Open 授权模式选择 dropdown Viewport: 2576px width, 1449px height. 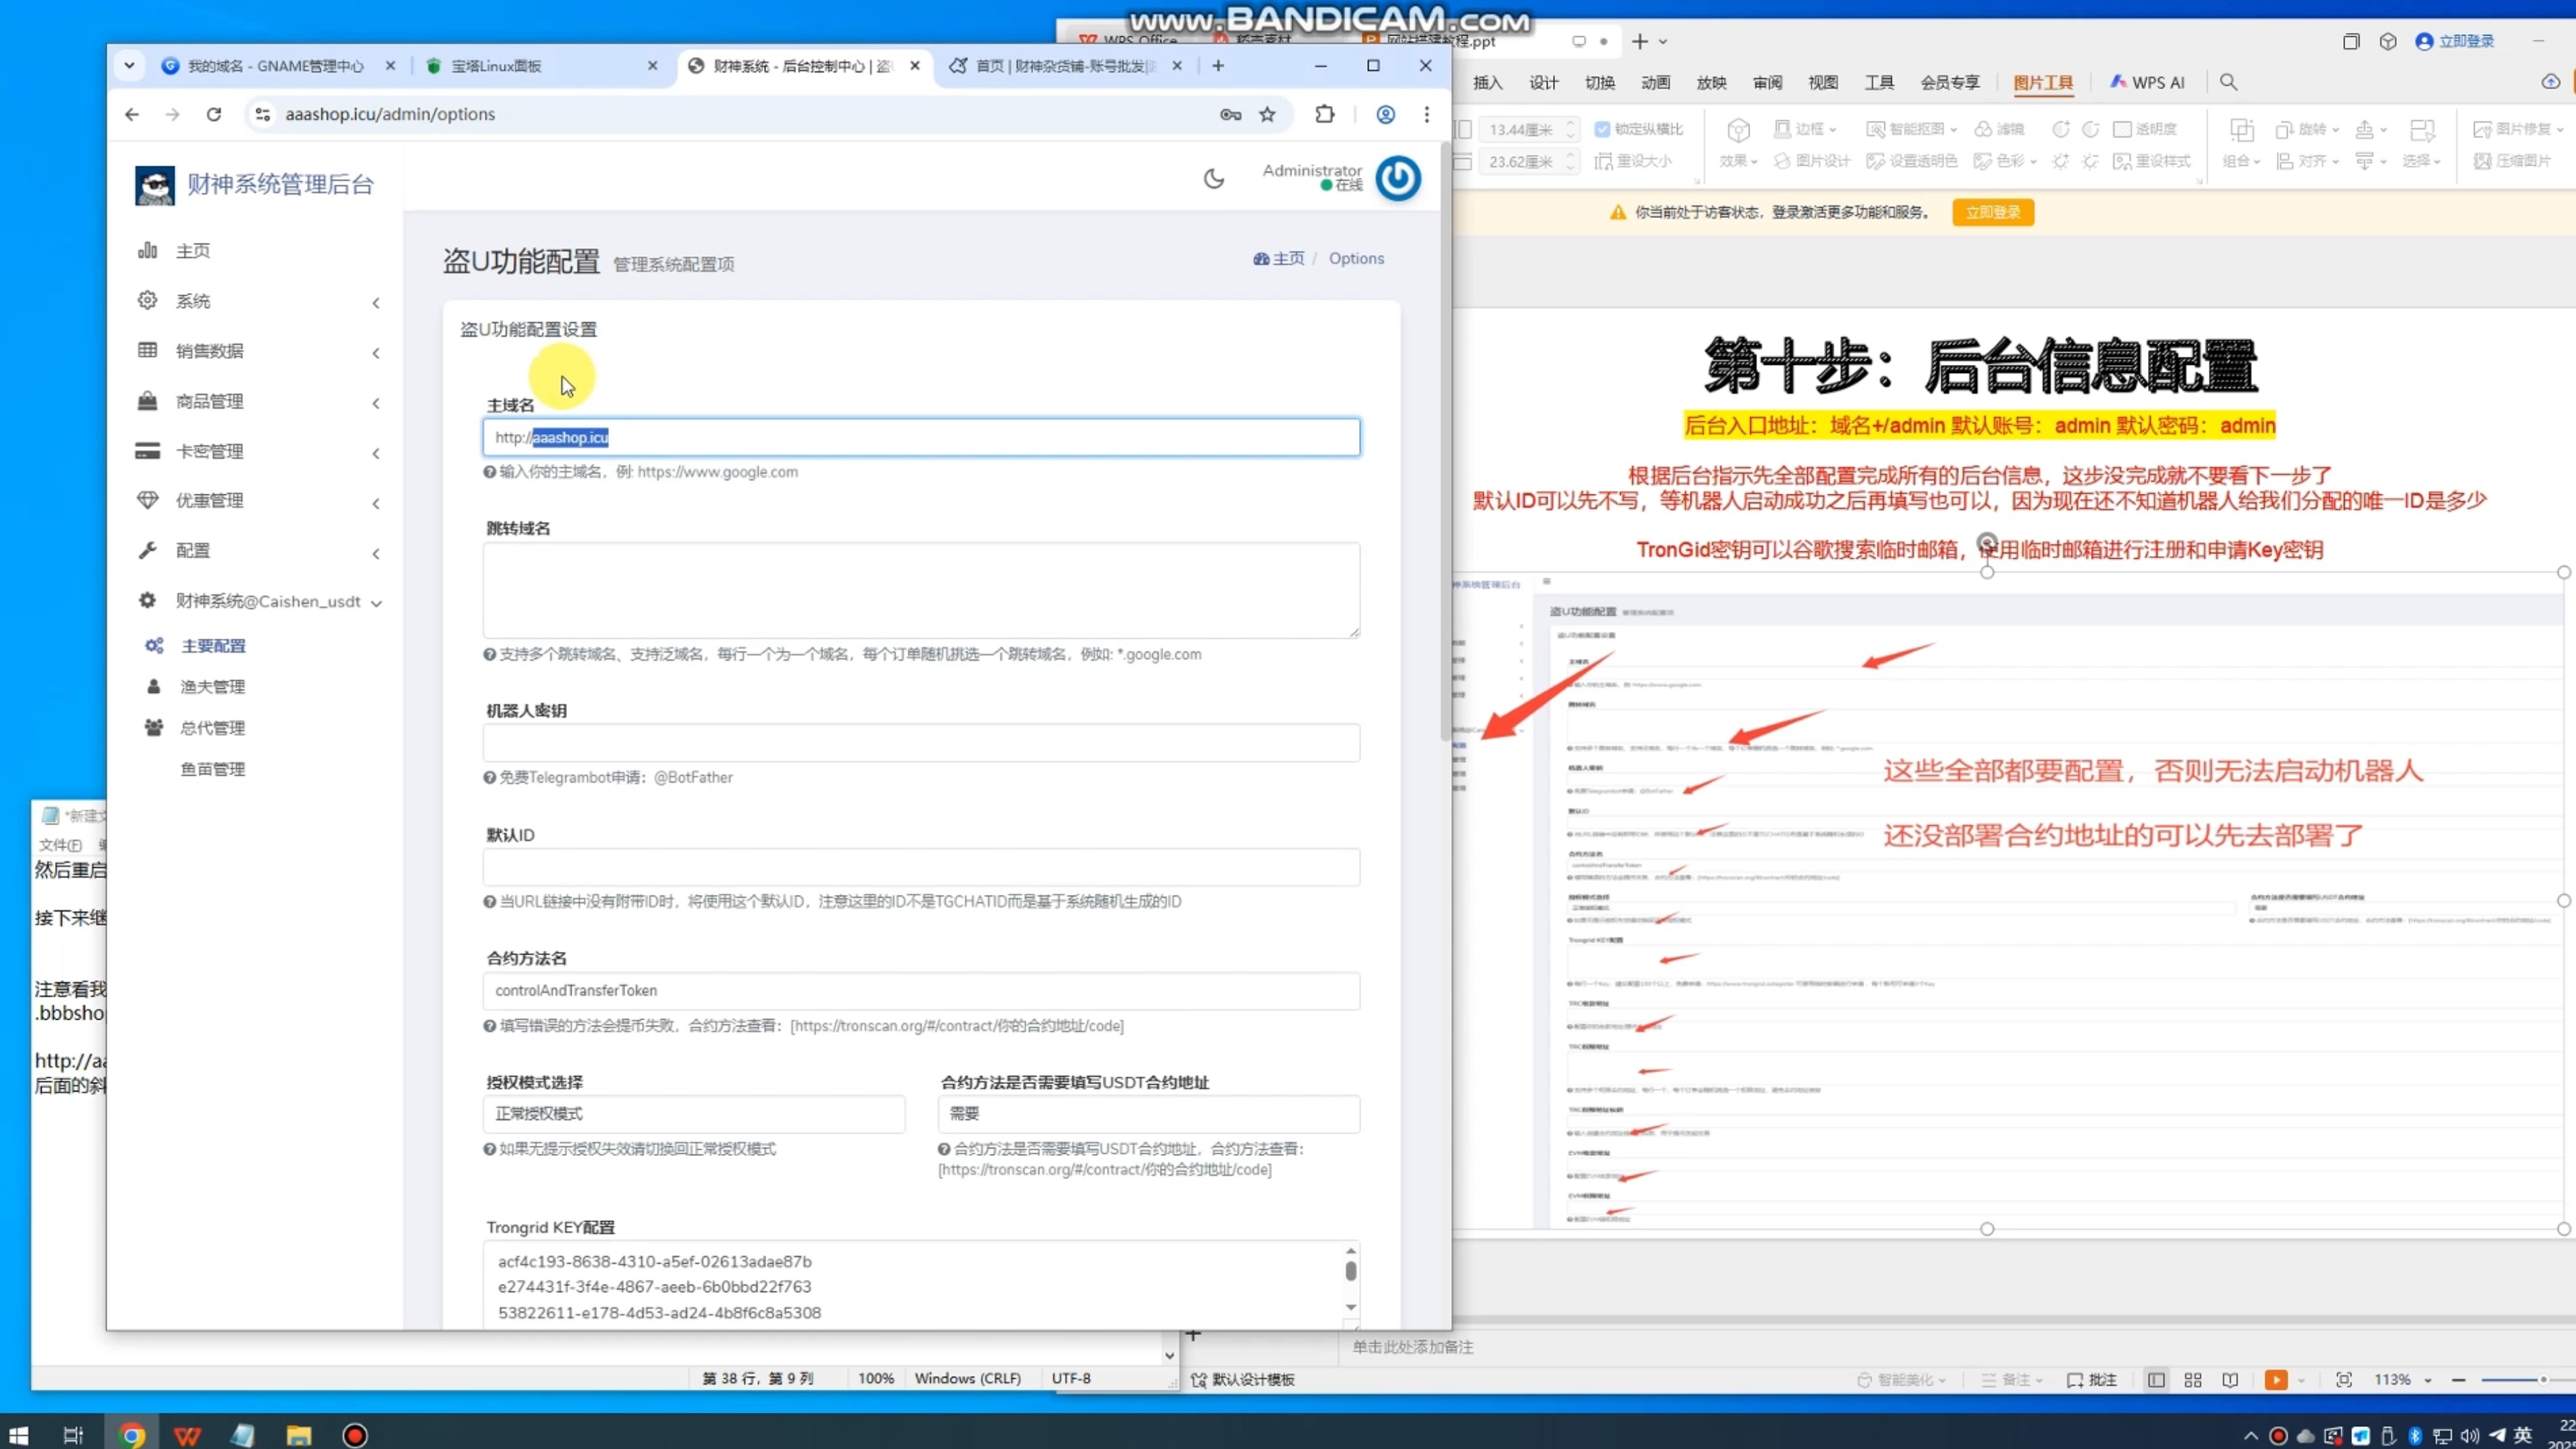[694, 1114]
